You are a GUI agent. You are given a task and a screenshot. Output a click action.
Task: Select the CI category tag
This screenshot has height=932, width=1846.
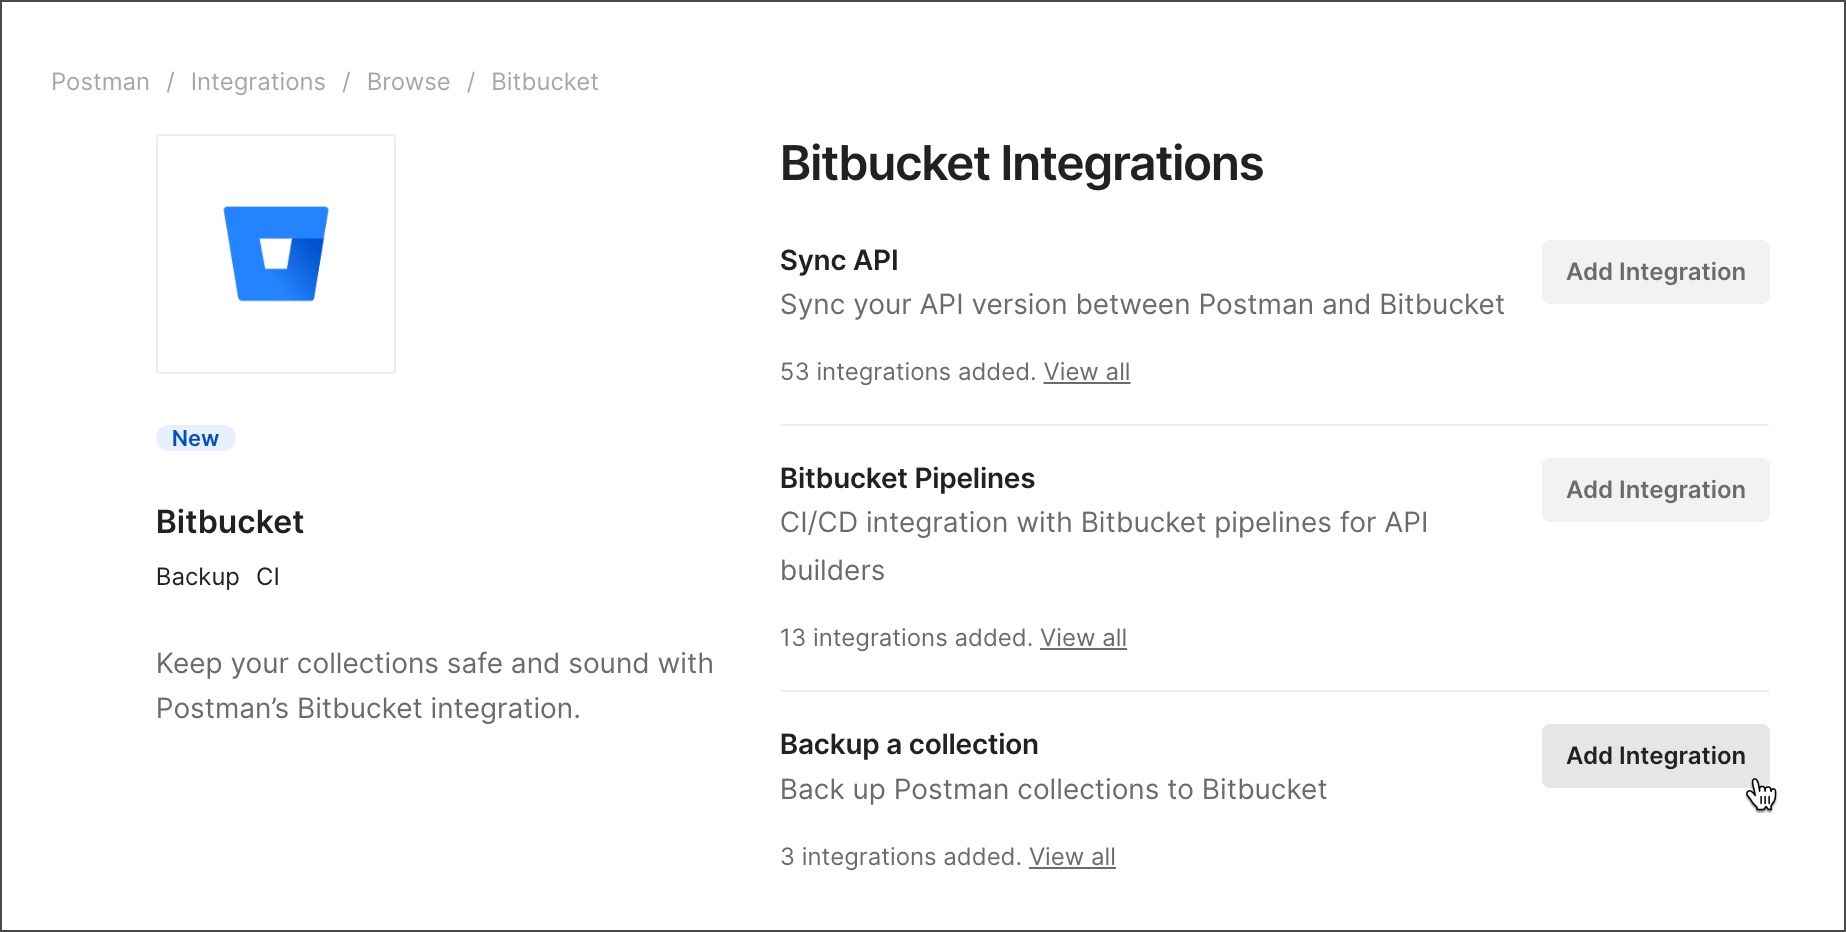[267, 576]
